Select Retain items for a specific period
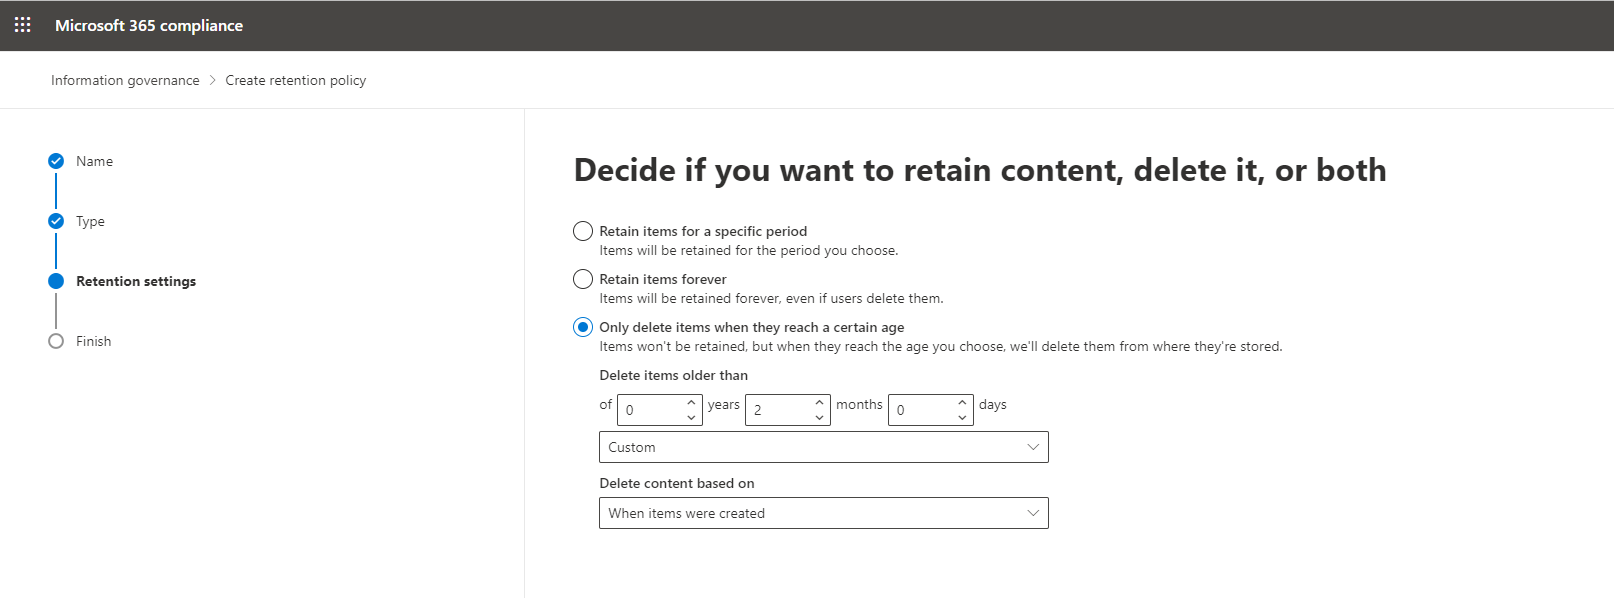The height and width of the screenshot is (598, 1614). (583, 231)
